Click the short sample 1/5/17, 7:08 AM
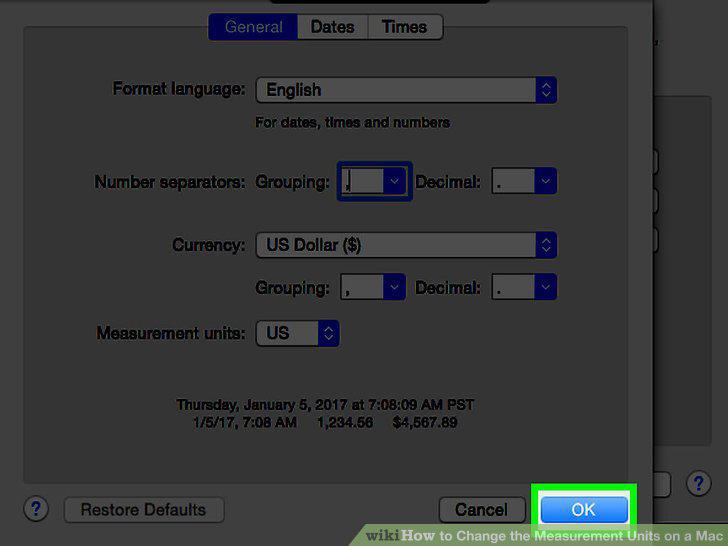This screenshot has height=546, width=728. (245, 422)
